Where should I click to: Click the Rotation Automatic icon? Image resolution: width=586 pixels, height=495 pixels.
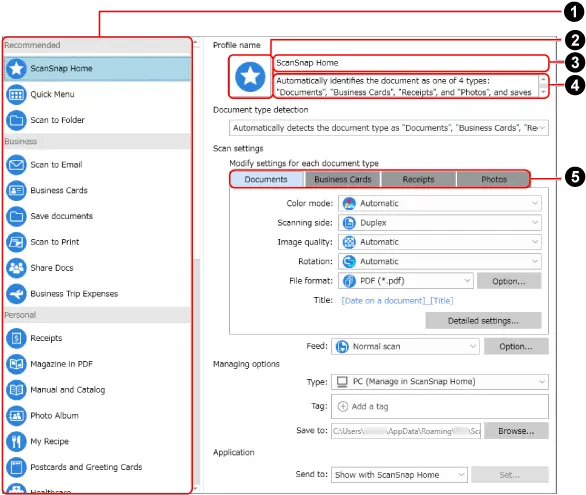tap(349, 262)
